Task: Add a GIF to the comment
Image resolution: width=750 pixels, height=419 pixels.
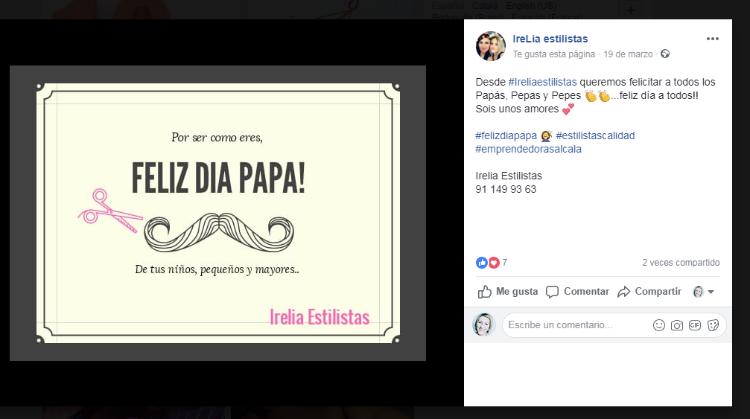Action: (695, 325)
